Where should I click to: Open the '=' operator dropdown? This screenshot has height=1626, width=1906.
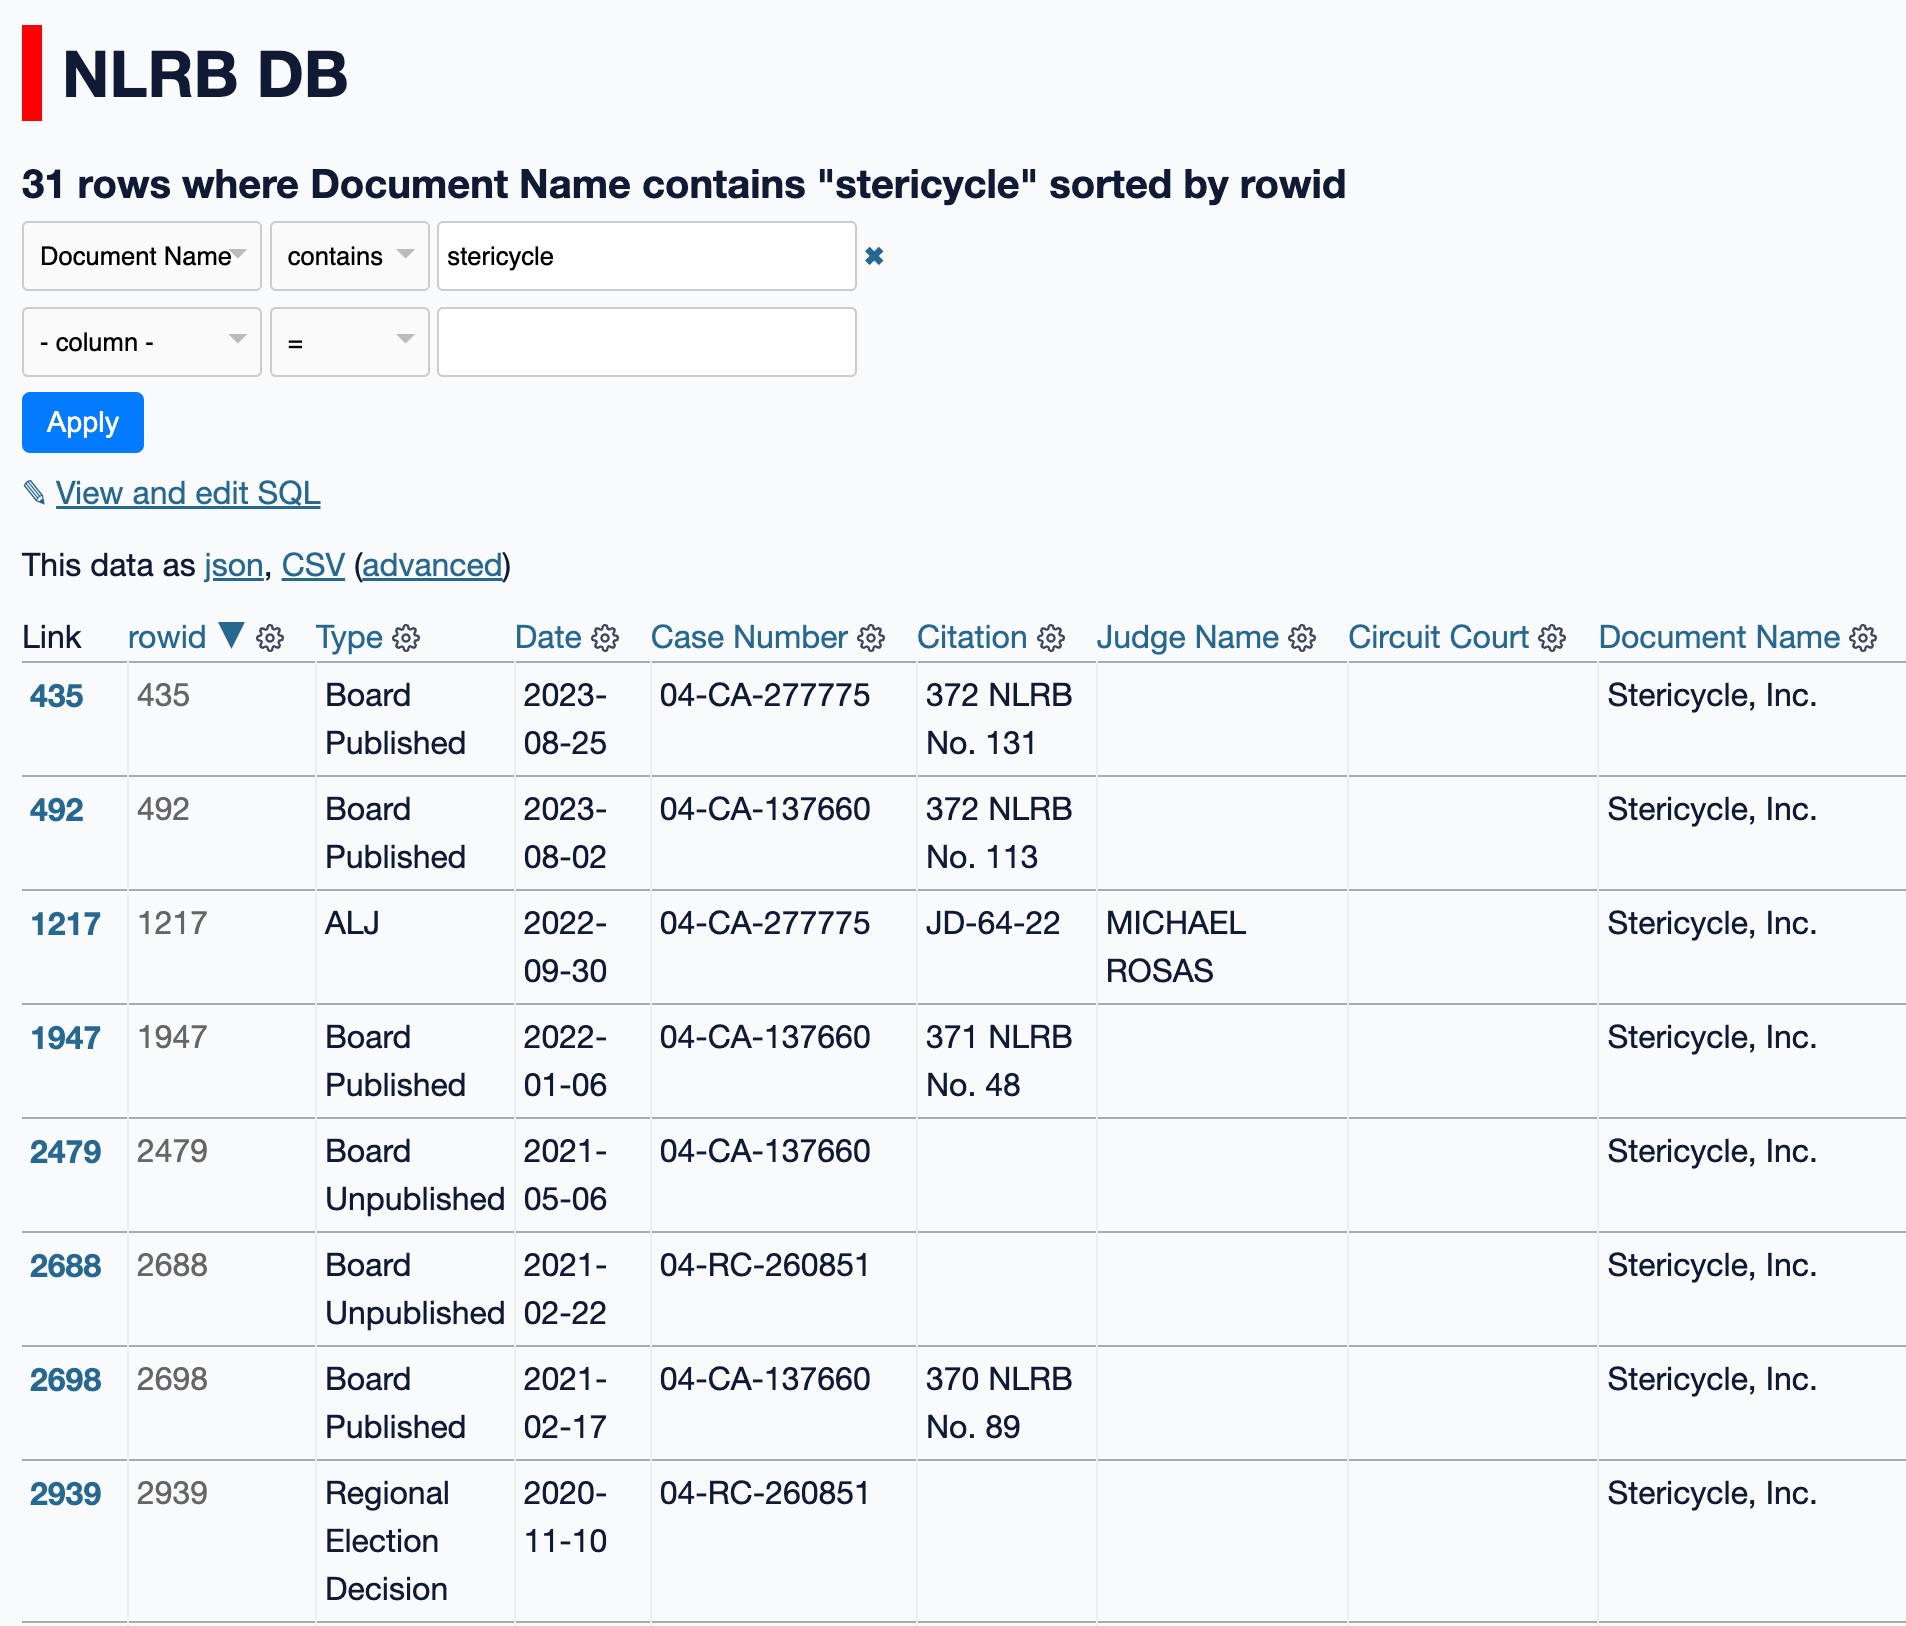[x=349, y=342]
